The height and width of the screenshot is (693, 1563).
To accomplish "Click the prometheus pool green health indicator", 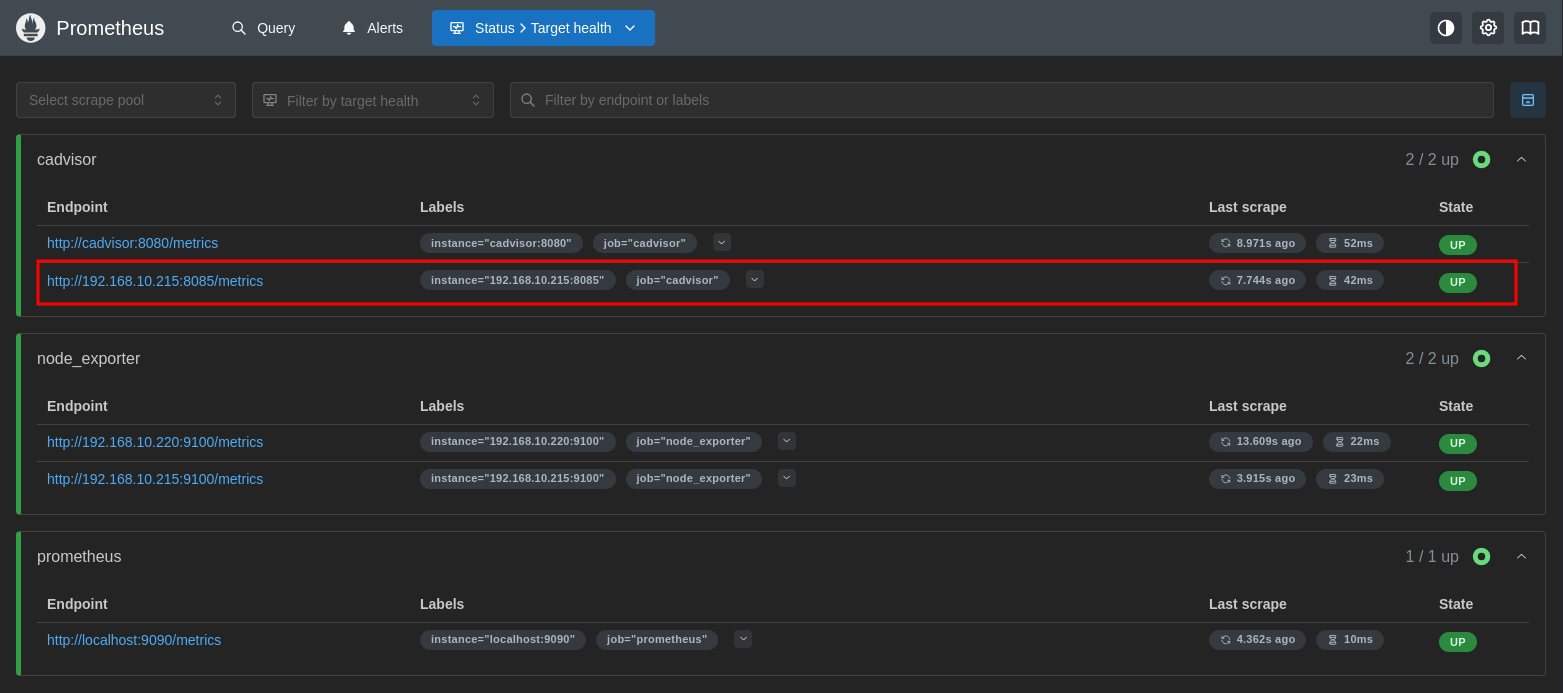I will 1481,557.
